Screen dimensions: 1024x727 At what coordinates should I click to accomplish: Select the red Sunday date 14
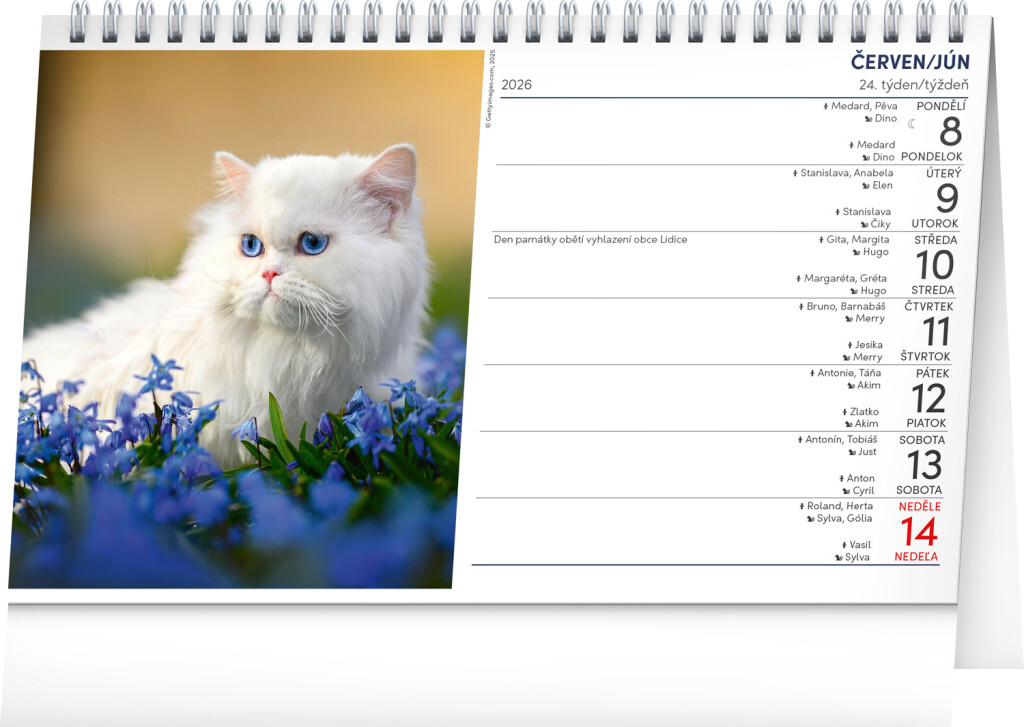[x=918, y=532]
